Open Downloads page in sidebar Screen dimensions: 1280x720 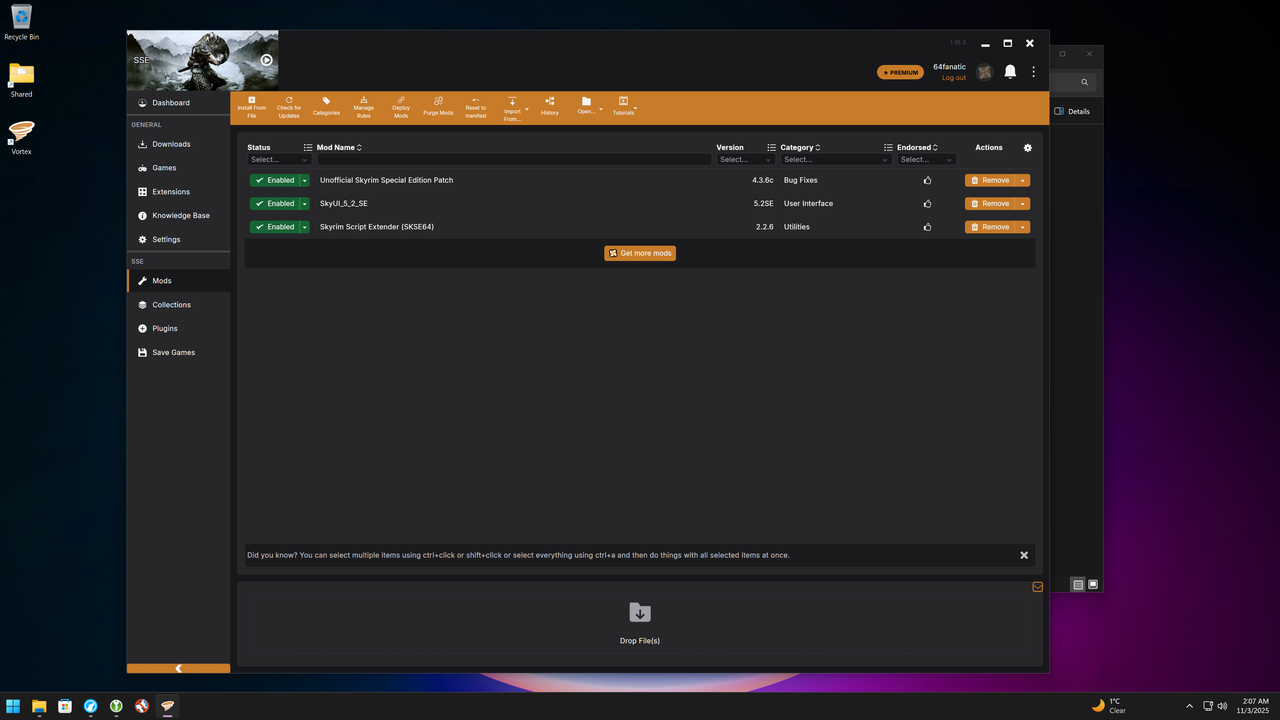point(178,144)
